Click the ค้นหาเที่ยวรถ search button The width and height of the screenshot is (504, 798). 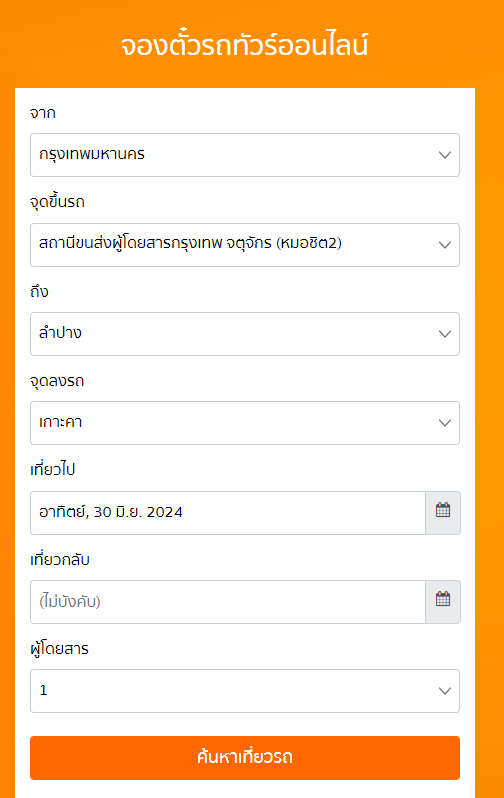click(245, 757)
